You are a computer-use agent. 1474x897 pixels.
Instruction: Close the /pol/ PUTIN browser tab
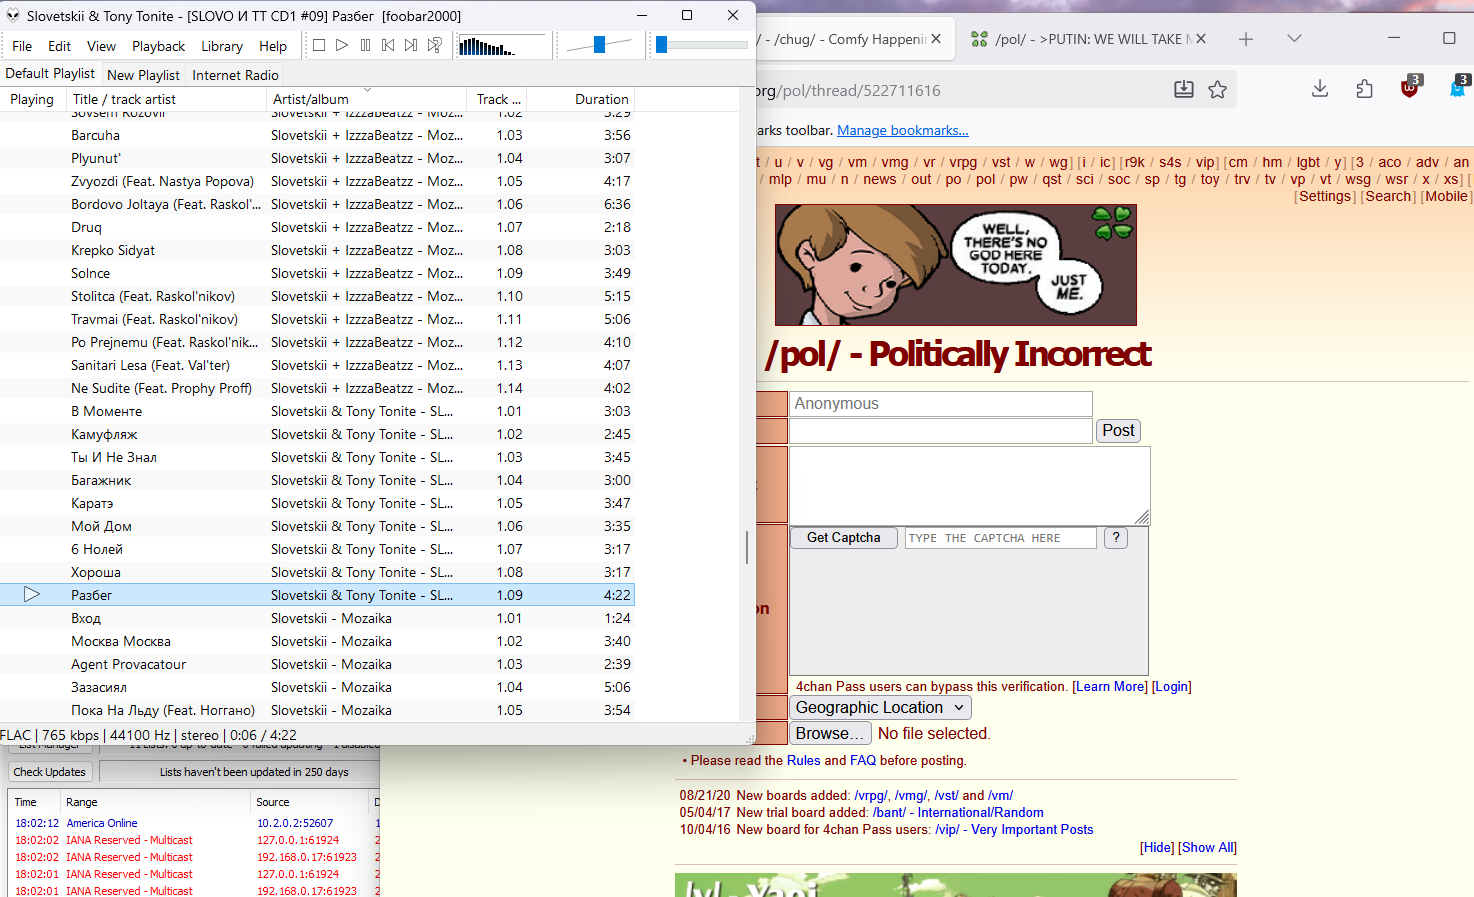[1201, 39]
